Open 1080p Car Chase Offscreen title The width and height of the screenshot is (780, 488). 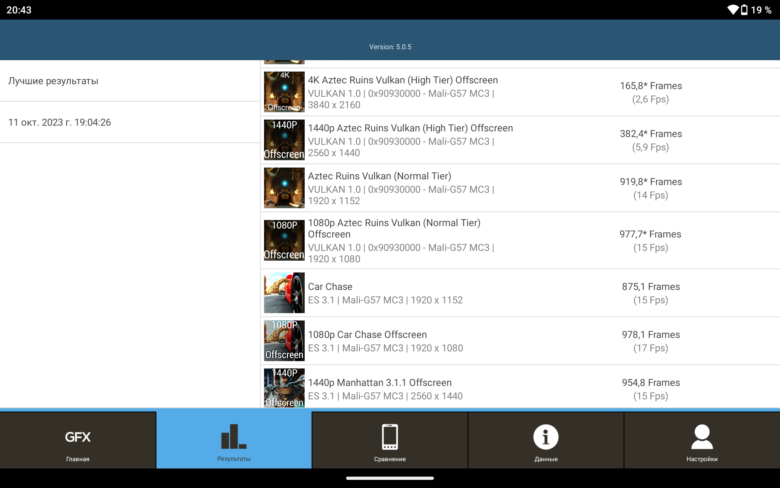coord(367,335)
